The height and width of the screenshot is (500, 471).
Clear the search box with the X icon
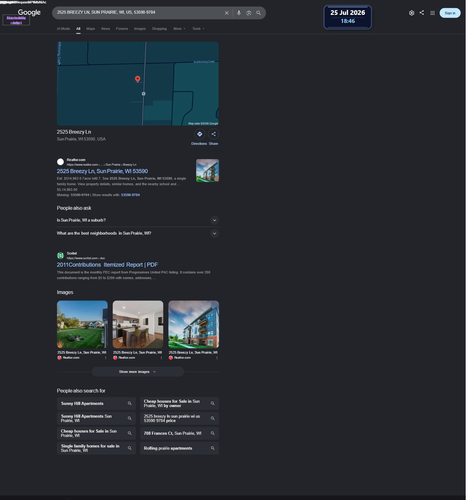227,13
